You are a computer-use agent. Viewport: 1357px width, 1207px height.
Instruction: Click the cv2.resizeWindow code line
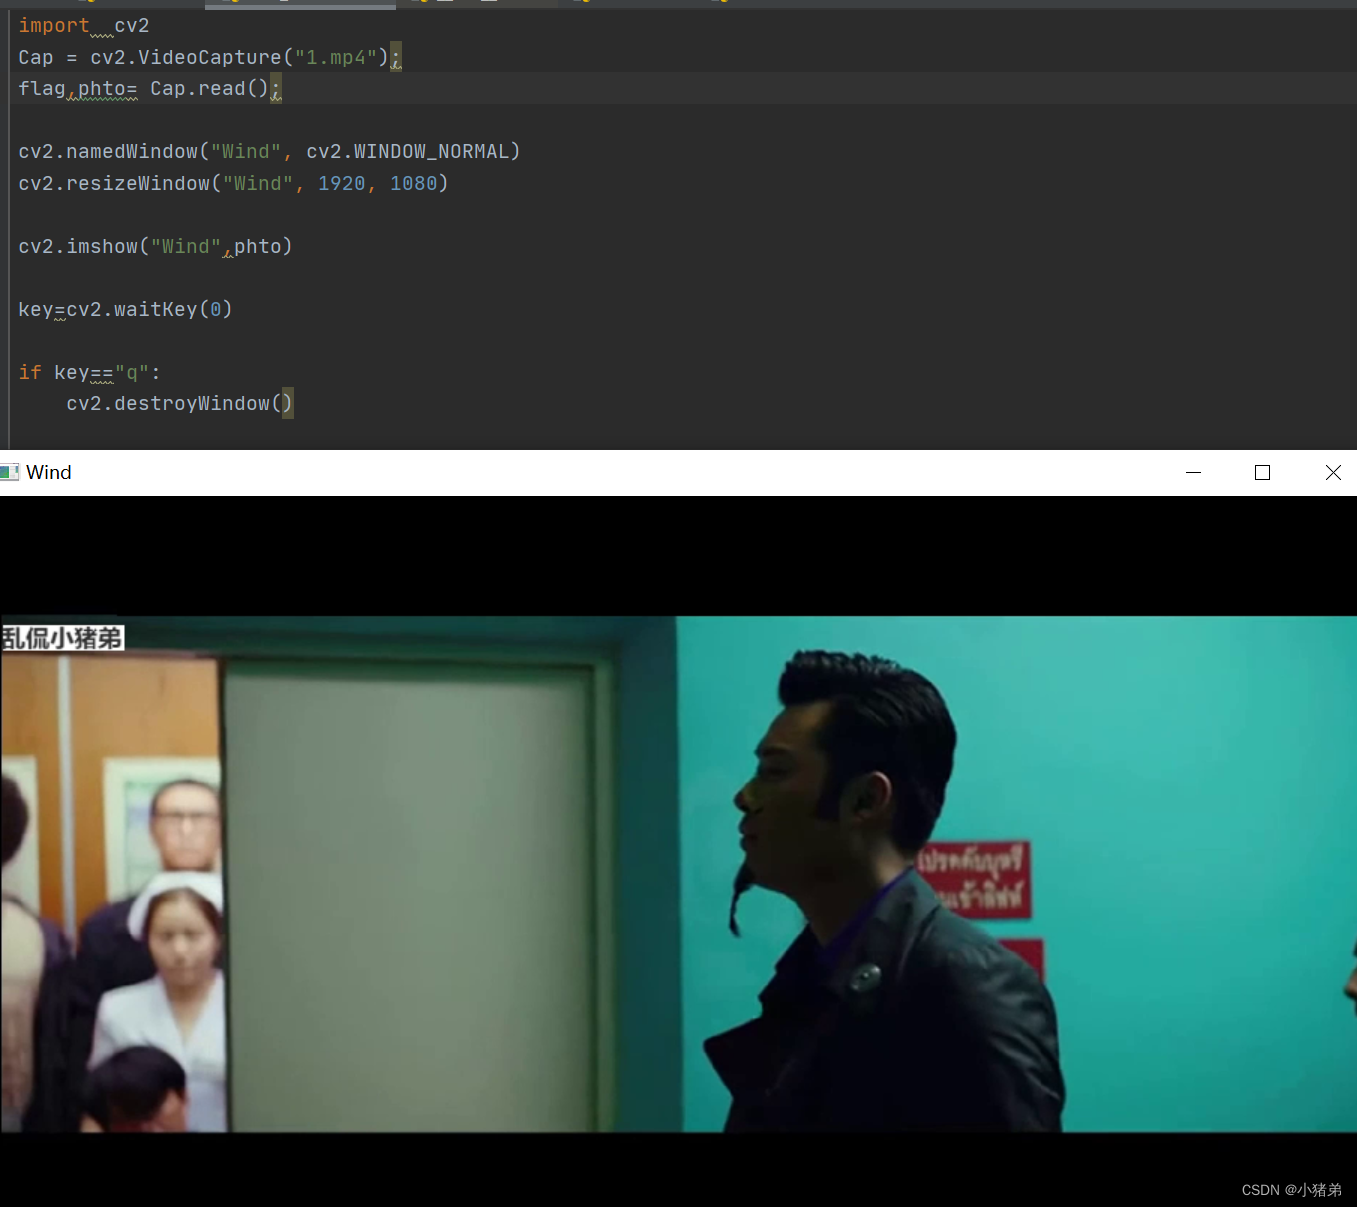[234, 184]
